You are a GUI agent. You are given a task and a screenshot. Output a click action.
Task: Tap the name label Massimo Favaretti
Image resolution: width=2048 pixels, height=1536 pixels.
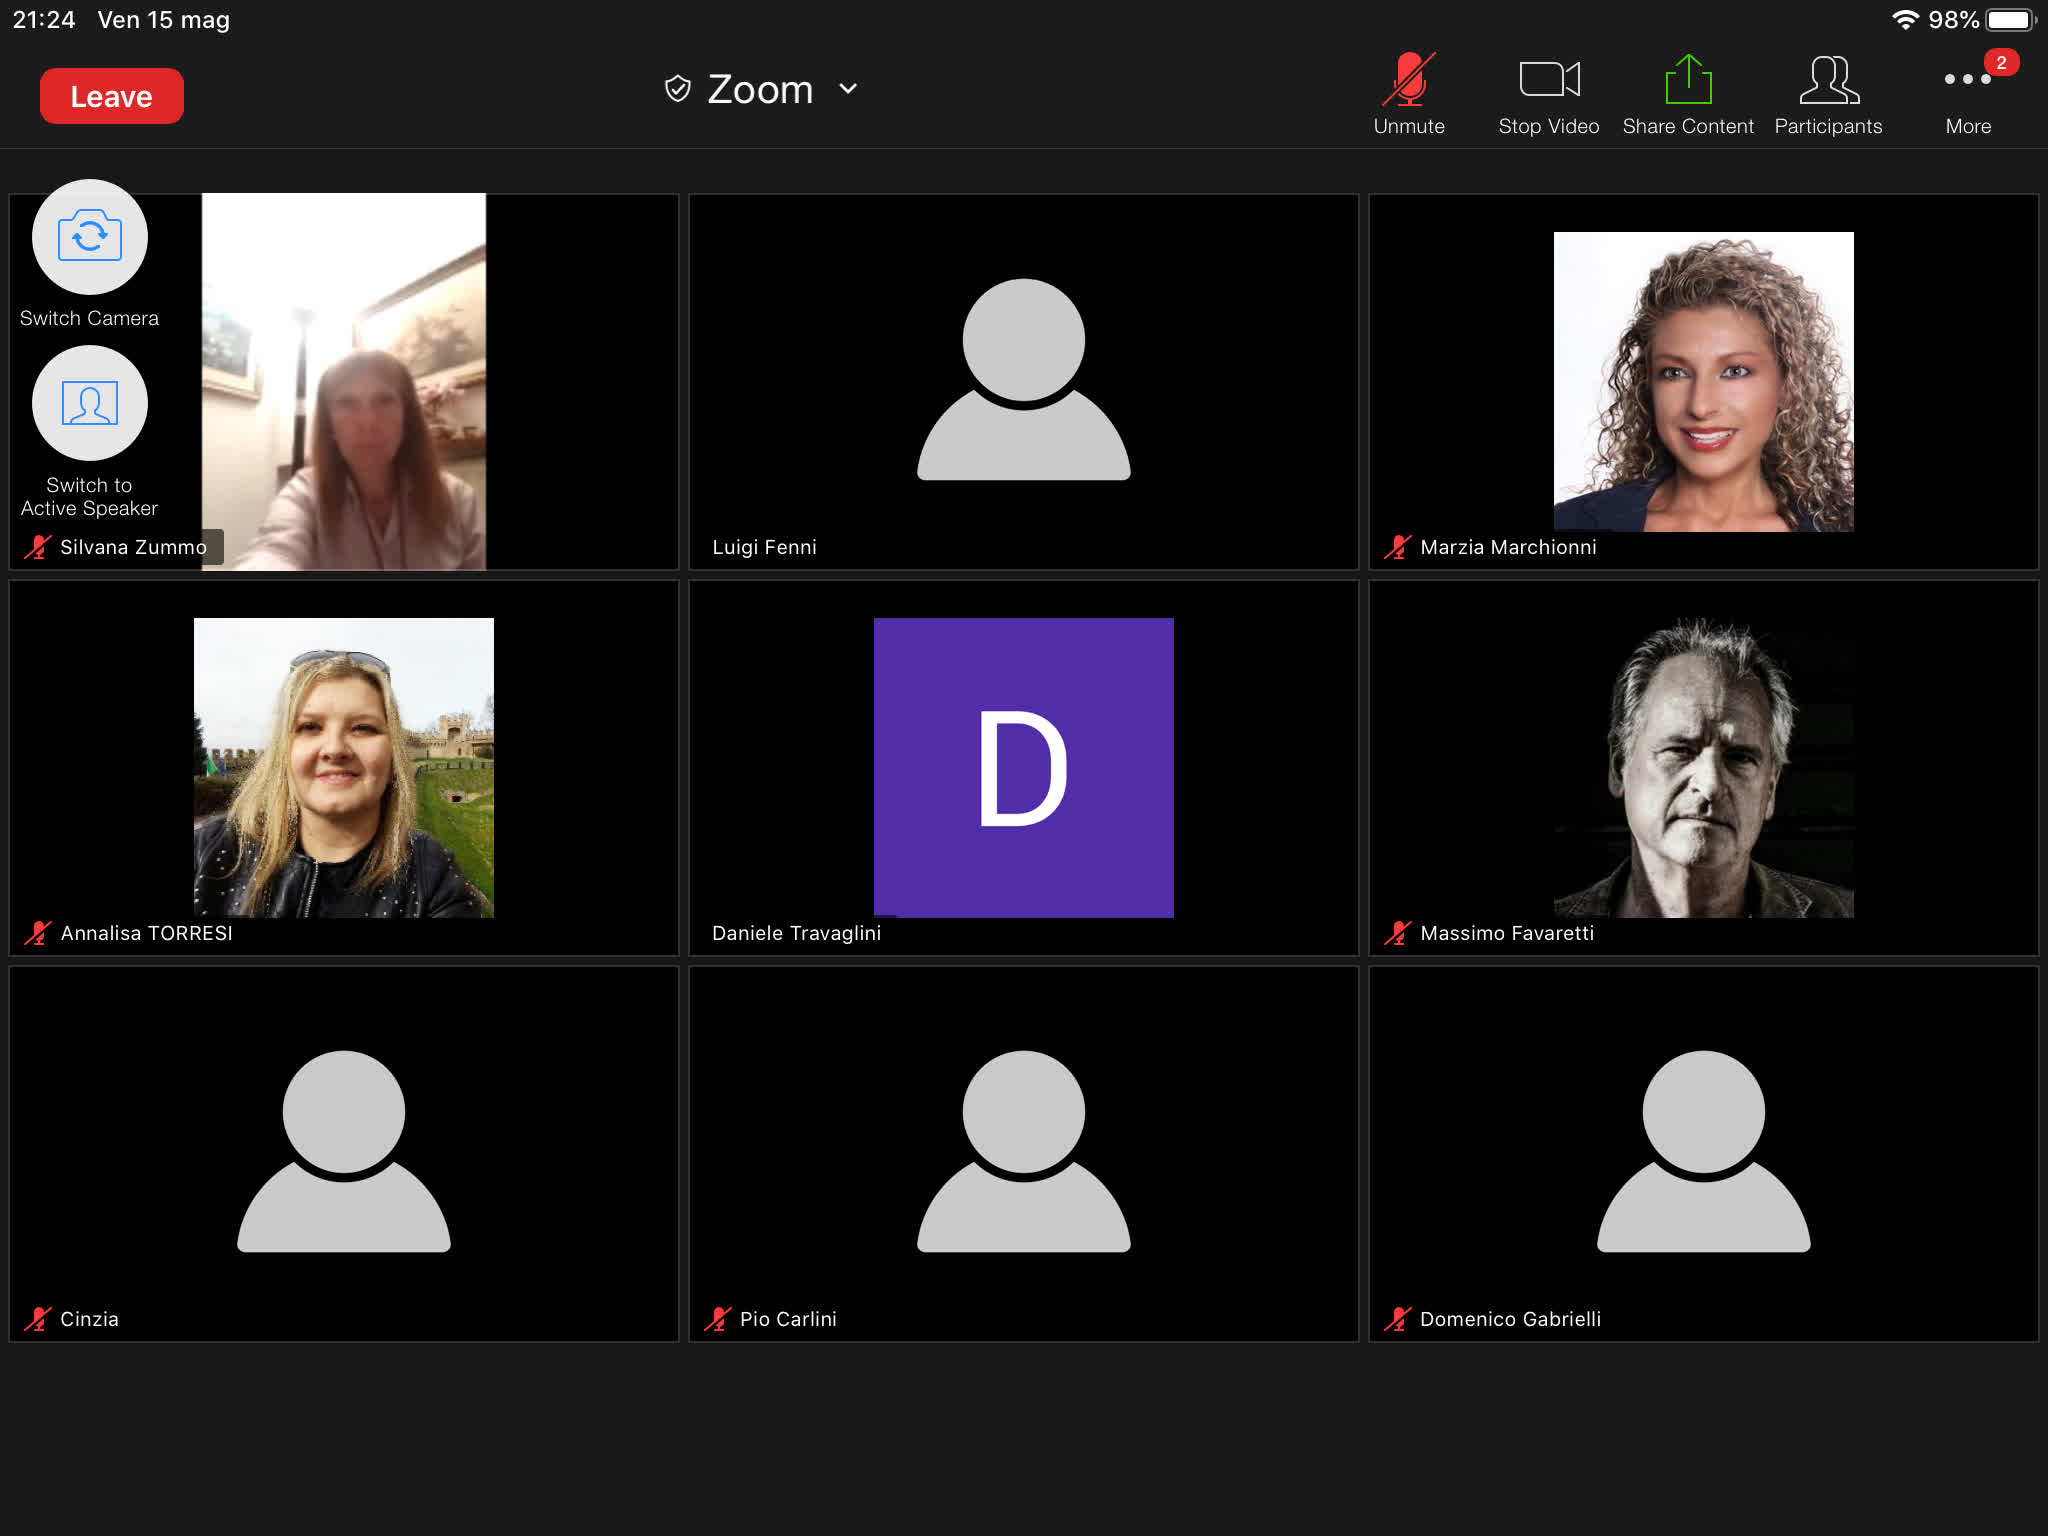click(x=1507, y=933)
